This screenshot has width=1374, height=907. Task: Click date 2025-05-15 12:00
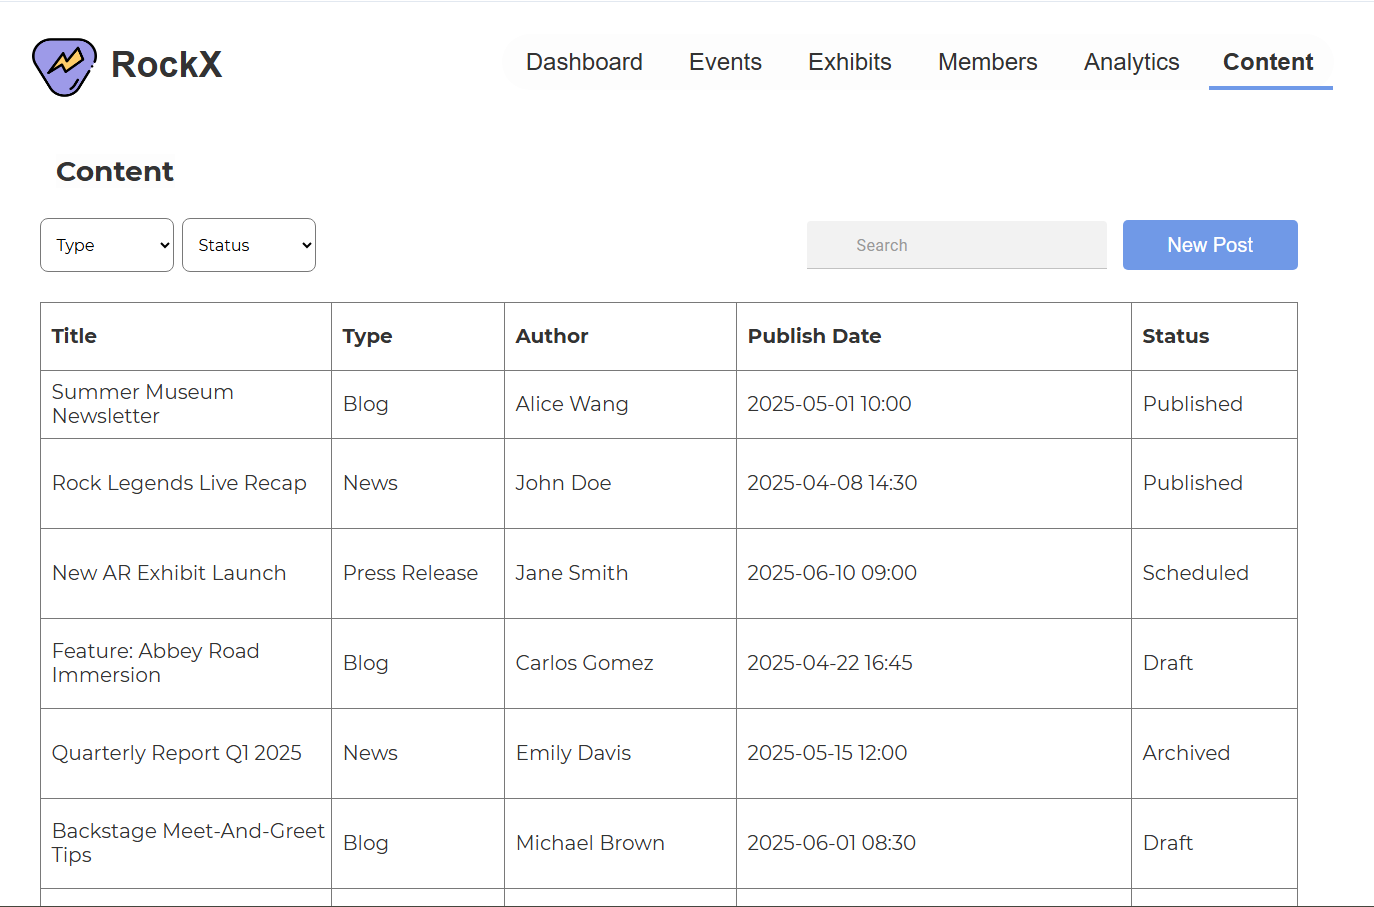pos(827,753)
